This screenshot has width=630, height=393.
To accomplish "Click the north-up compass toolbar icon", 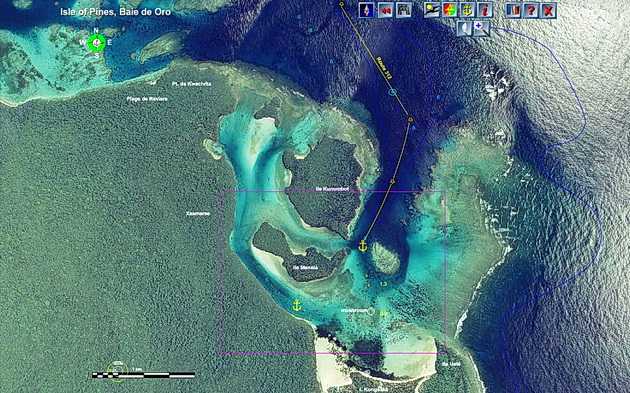I will pyautogui.click(x=366, y=10).
